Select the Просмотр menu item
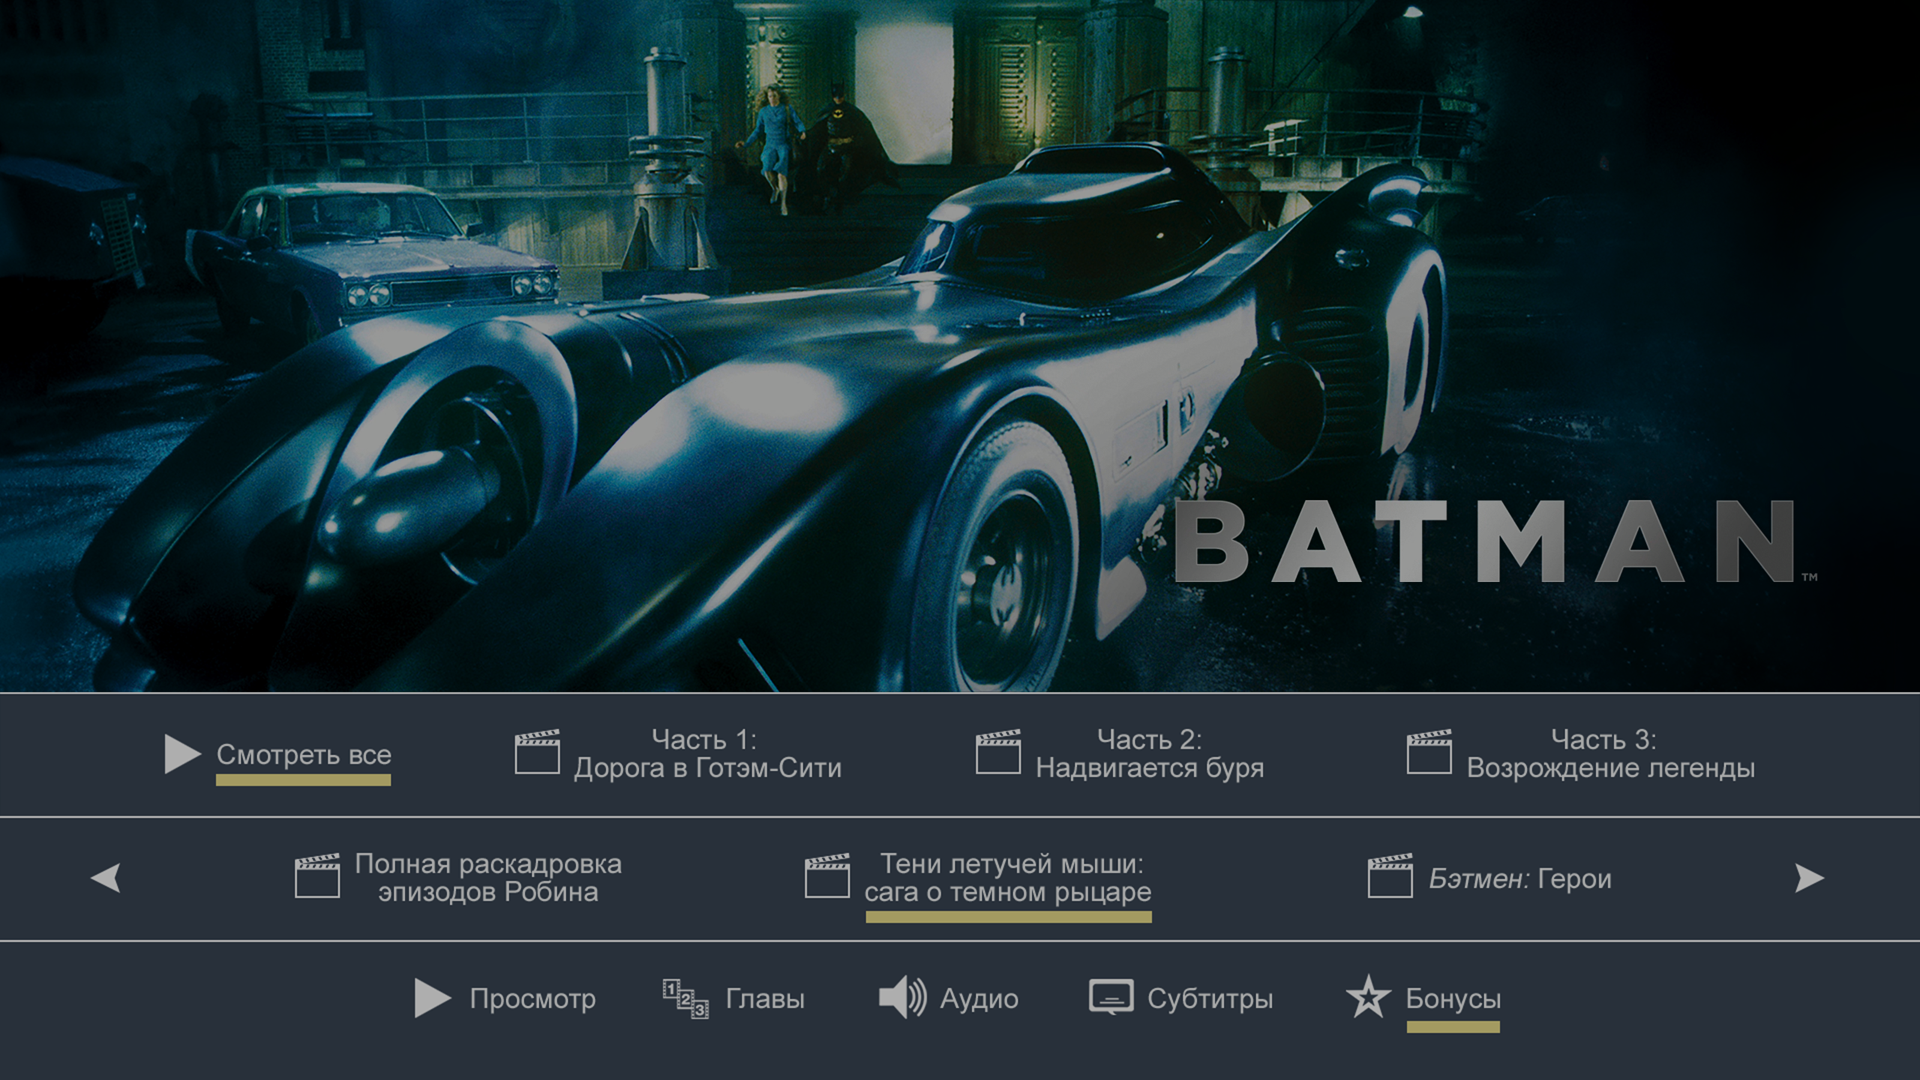Viewport: 1920px width, 1080px height. pyautogui.click(x=533, y=999)
